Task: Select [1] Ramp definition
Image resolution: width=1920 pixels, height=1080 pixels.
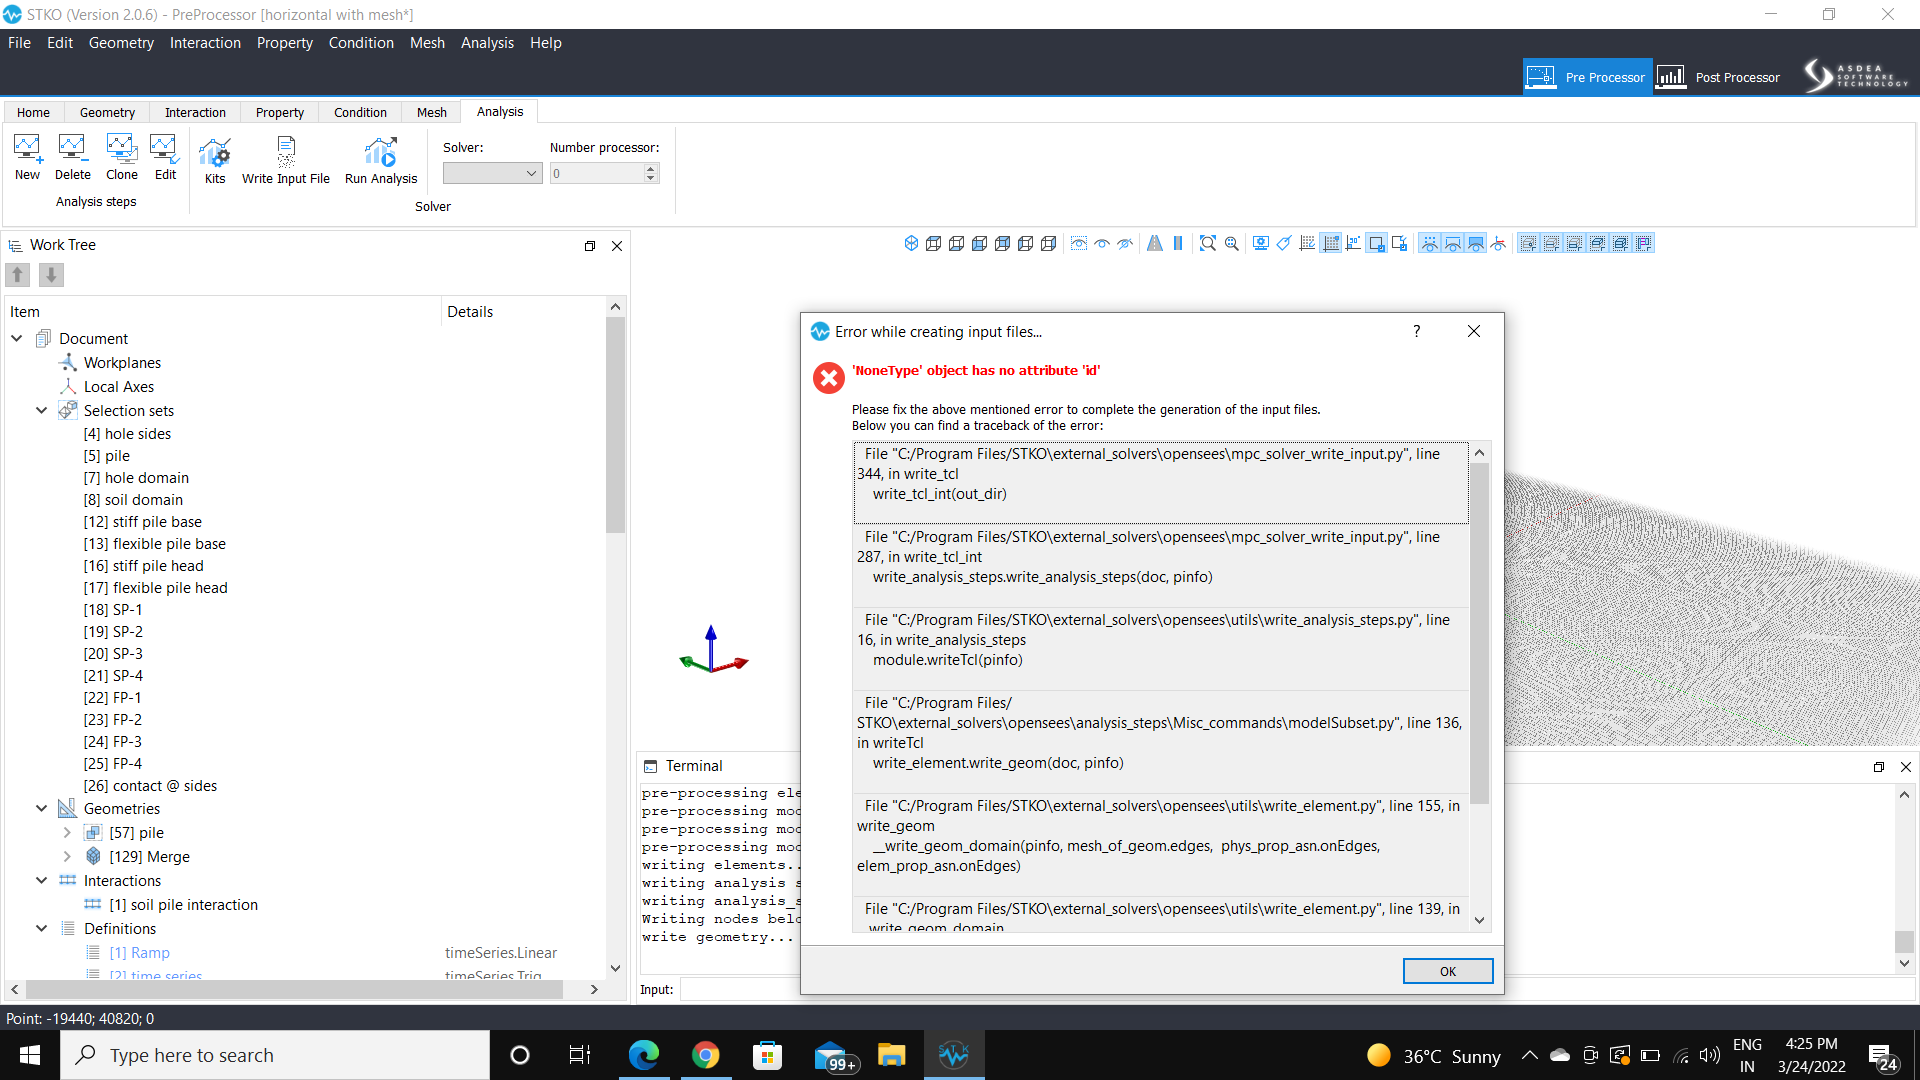Action: 139,952
